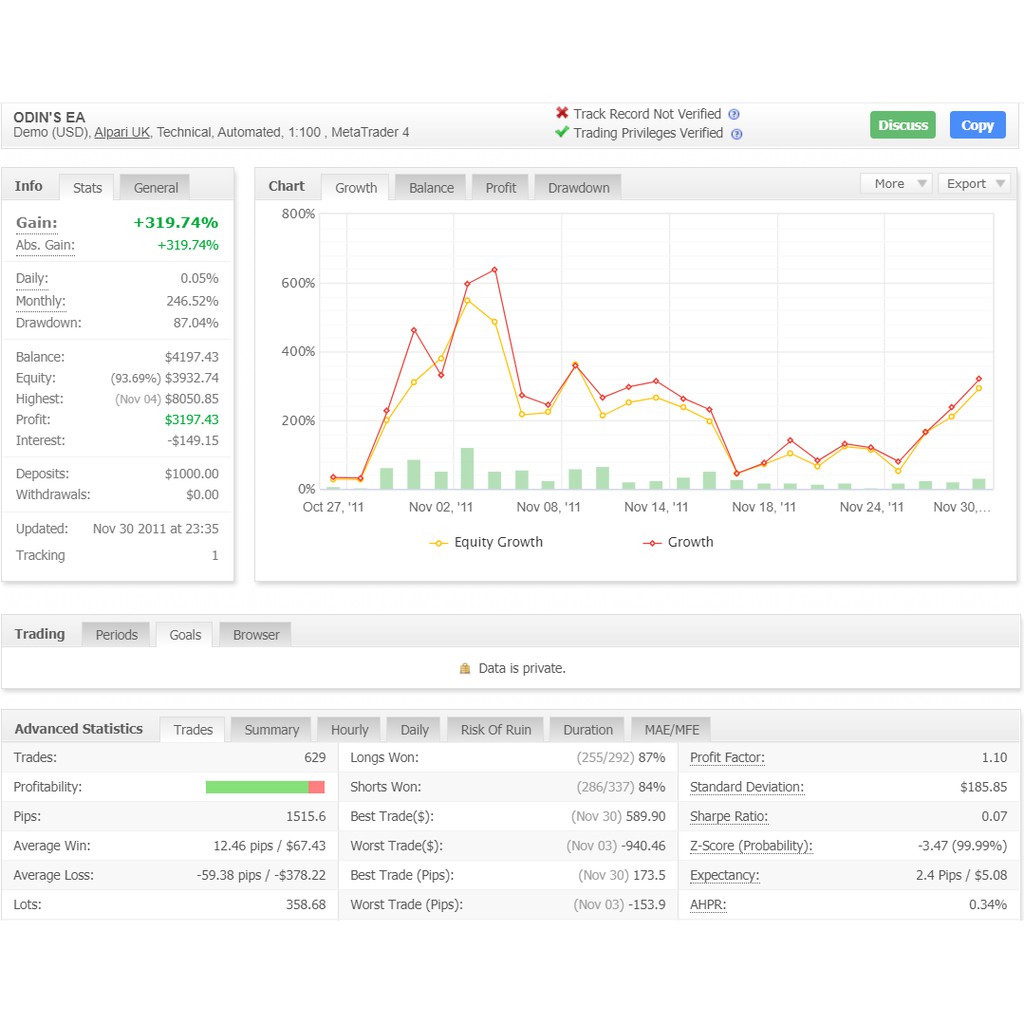
Task: Select the General info tab
Action: (156, 188)
